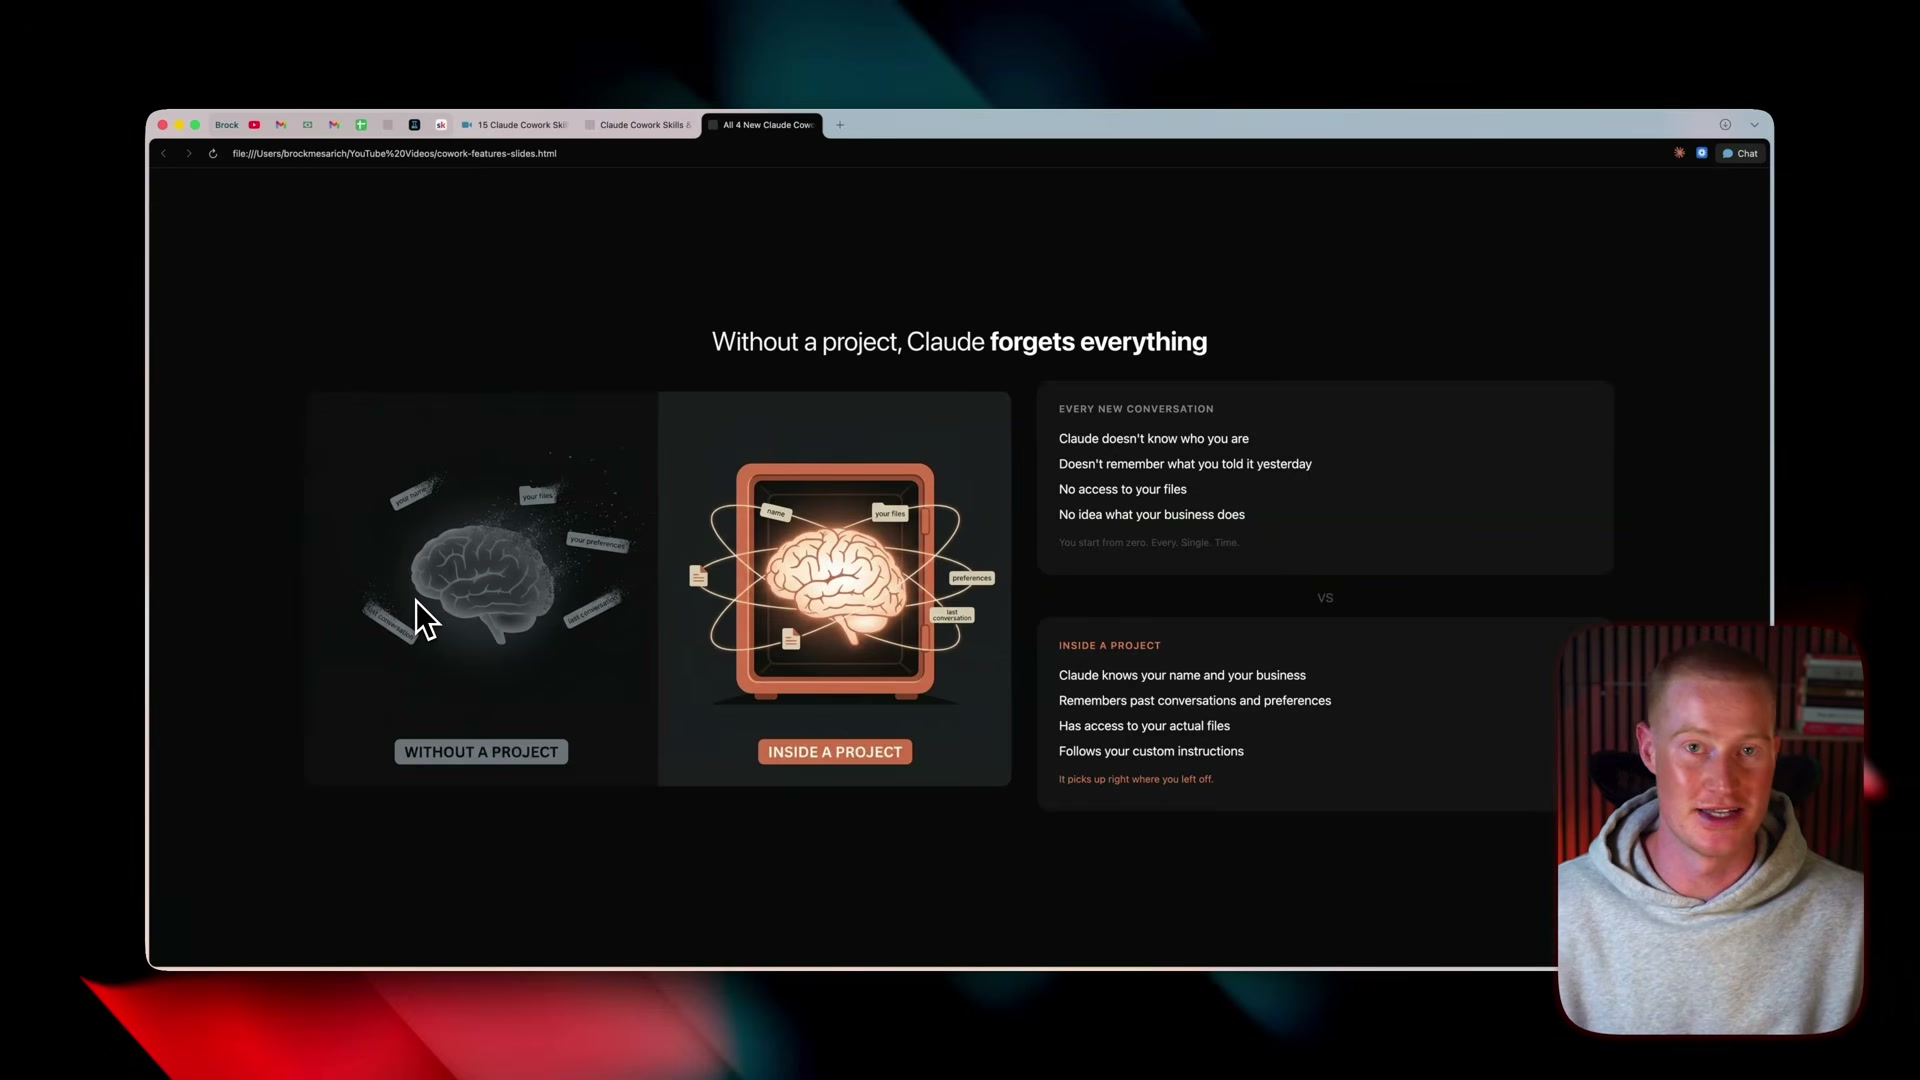Click the YouTube pinned tab icon

click(x=254, y=125)
